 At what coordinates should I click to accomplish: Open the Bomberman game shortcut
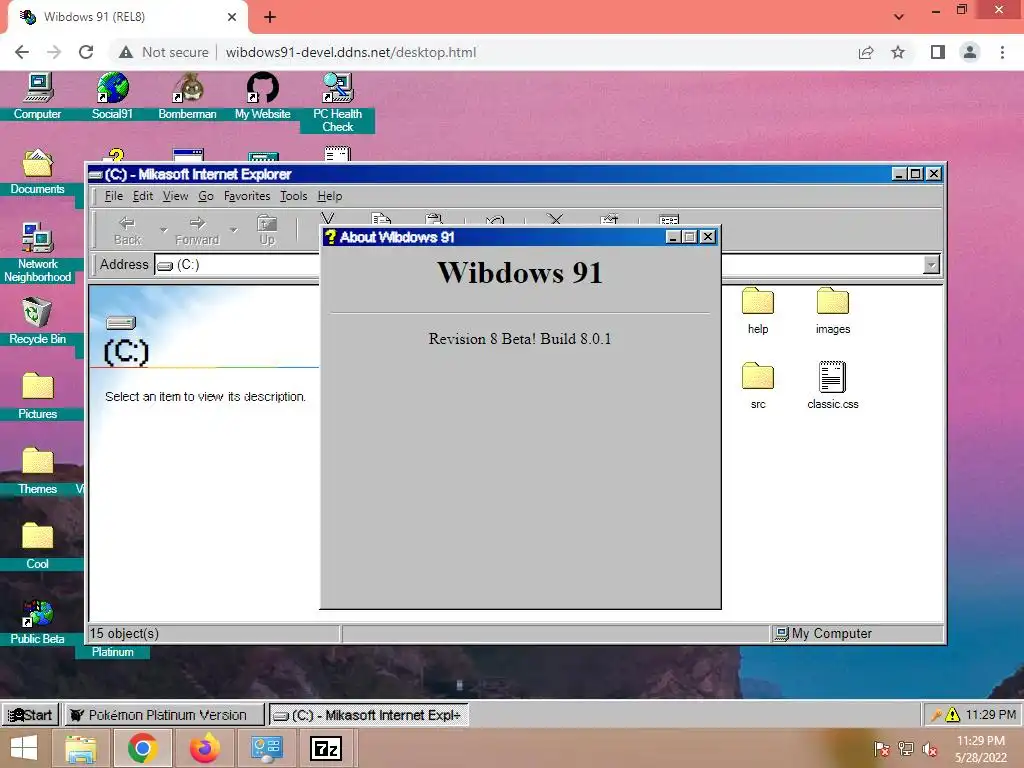click(x=187, y=96)
